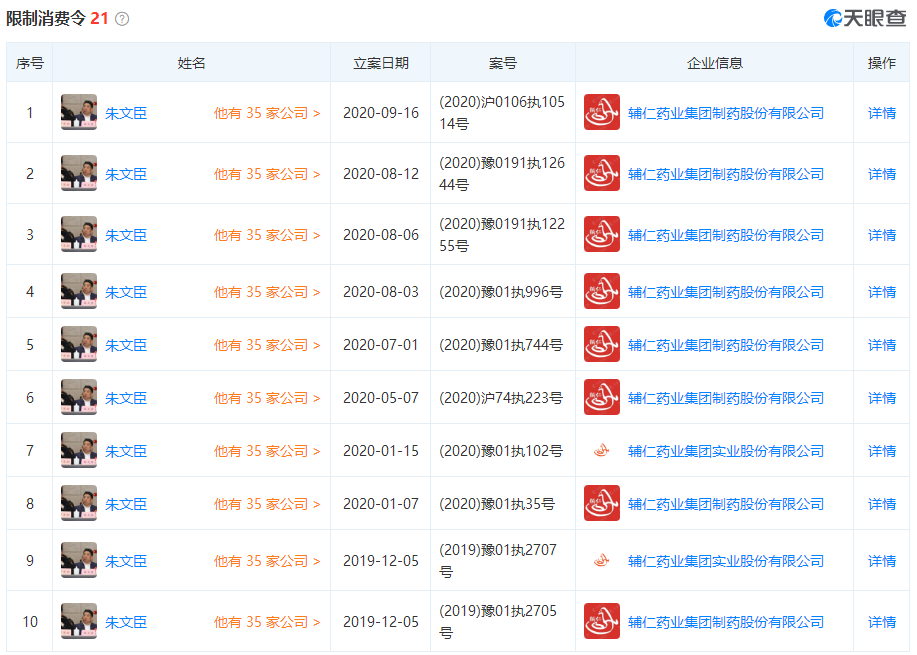Click company logo in row 1 (沪0106执10514号)
The width and height of the screenshot is (917, 655).
pyautogui.click(x=602, y=112)
